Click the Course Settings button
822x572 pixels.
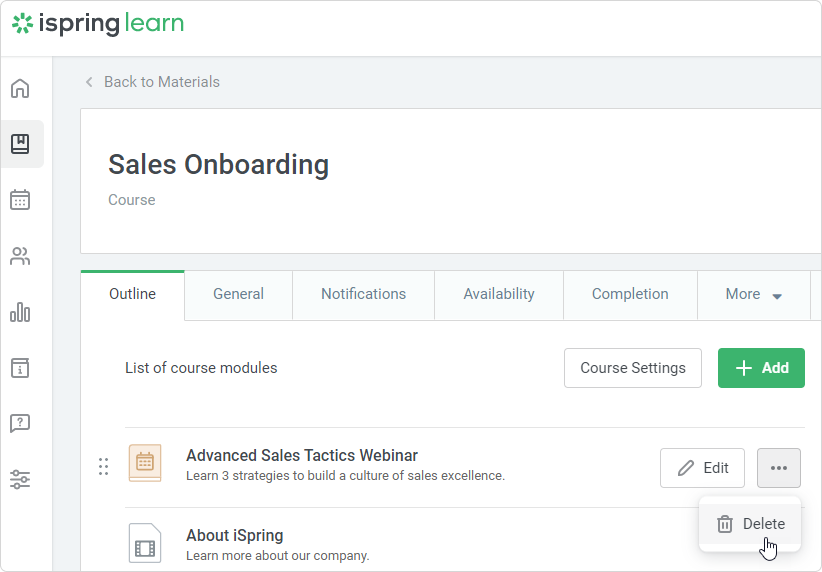tap(633, 368)
